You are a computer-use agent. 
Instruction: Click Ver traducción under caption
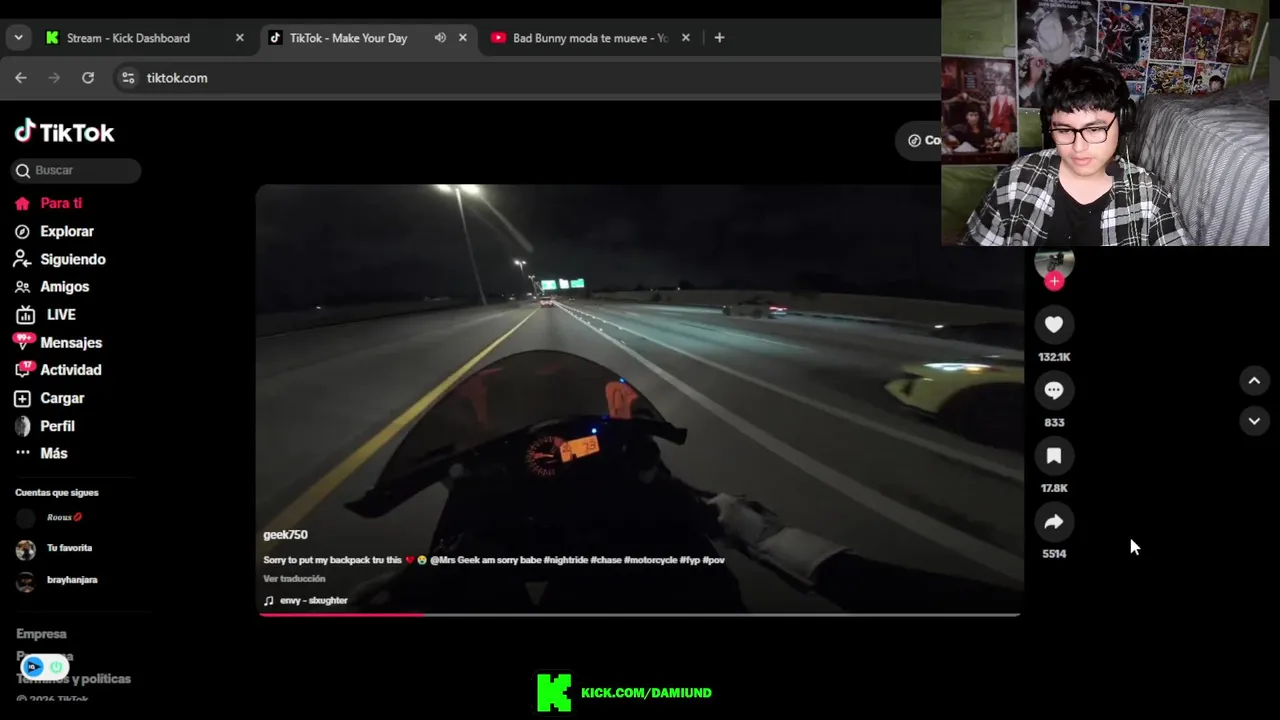tap(294, 578)
